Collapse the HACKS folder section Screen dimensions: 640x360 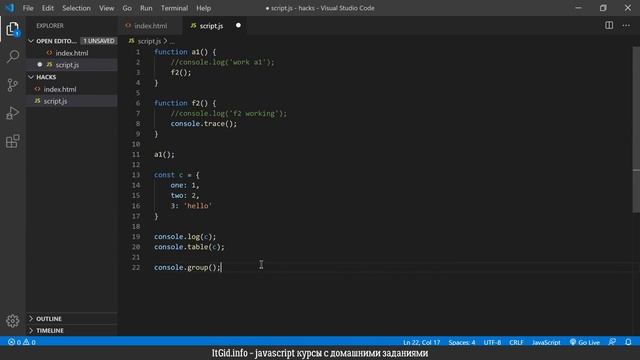31,77
